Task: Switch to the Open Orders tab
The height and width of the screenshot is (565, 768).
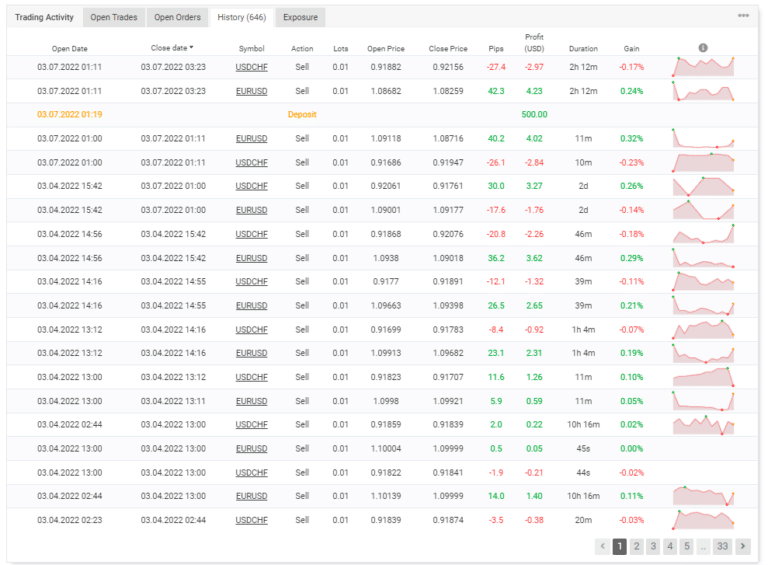Action: tap(178, 17)
